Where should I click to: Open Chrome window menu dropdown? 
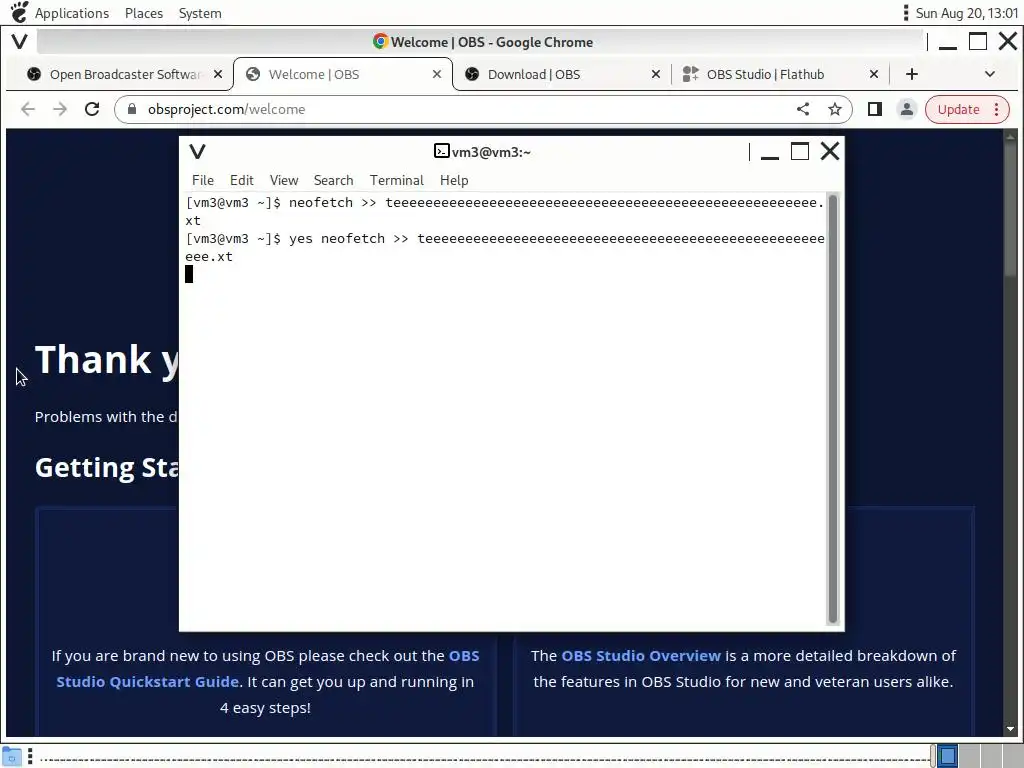[20, 42]
